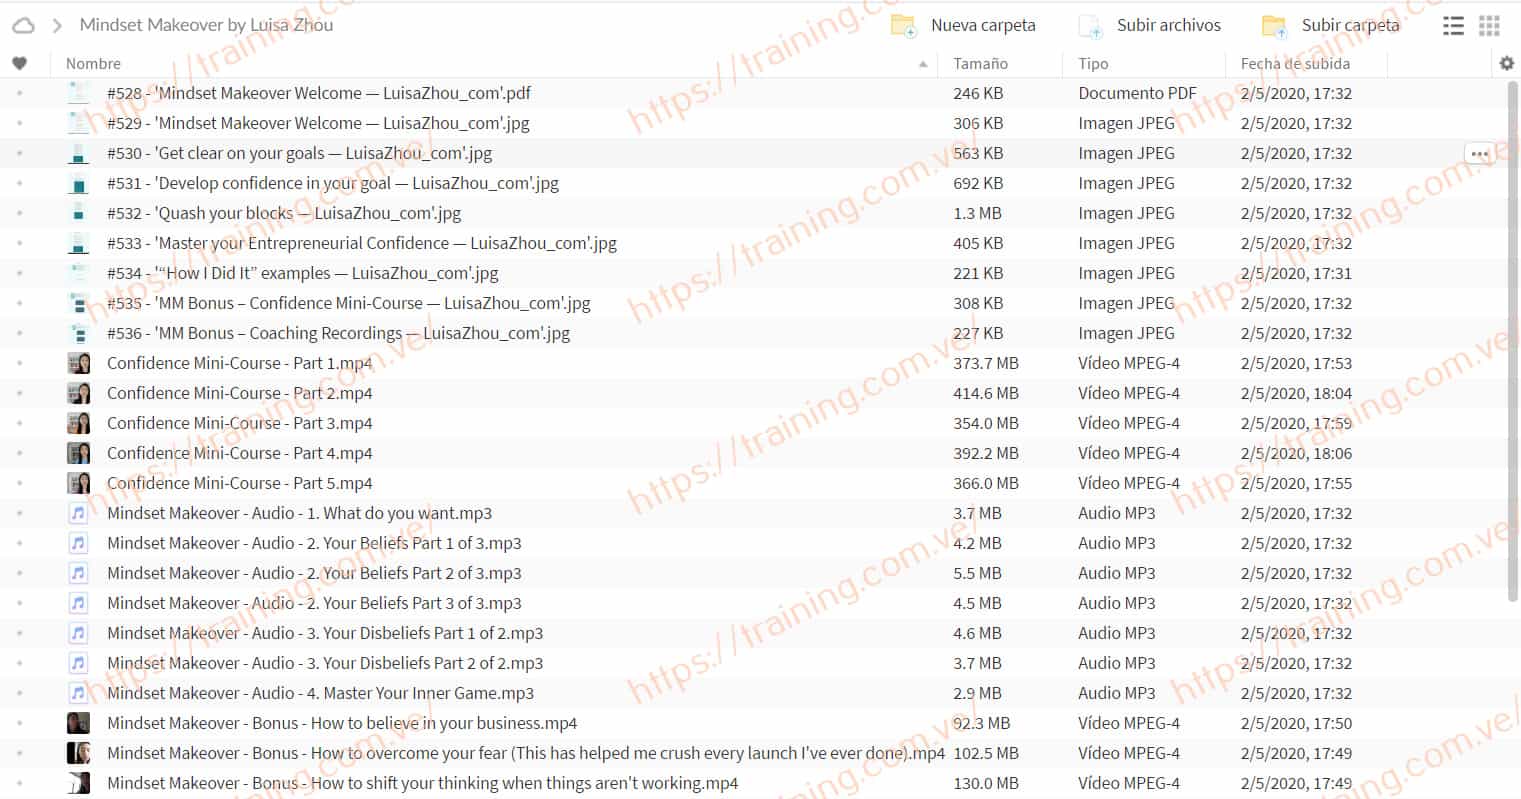
Task: Click video thumbnail of How to overcome your fear
Action: [x=78, y=753]
